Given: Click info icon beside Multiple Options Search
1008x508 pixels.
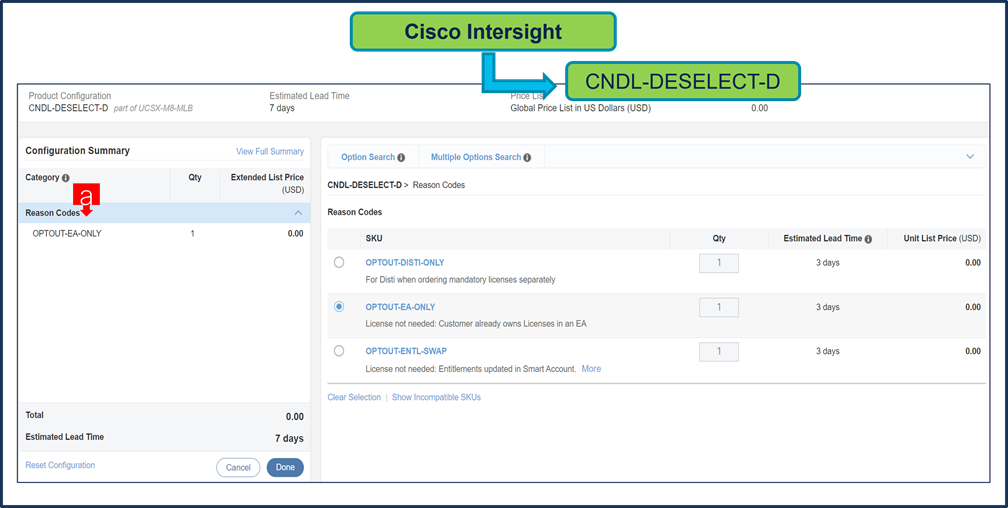Looking at the screenshot, I should point(527,158).
